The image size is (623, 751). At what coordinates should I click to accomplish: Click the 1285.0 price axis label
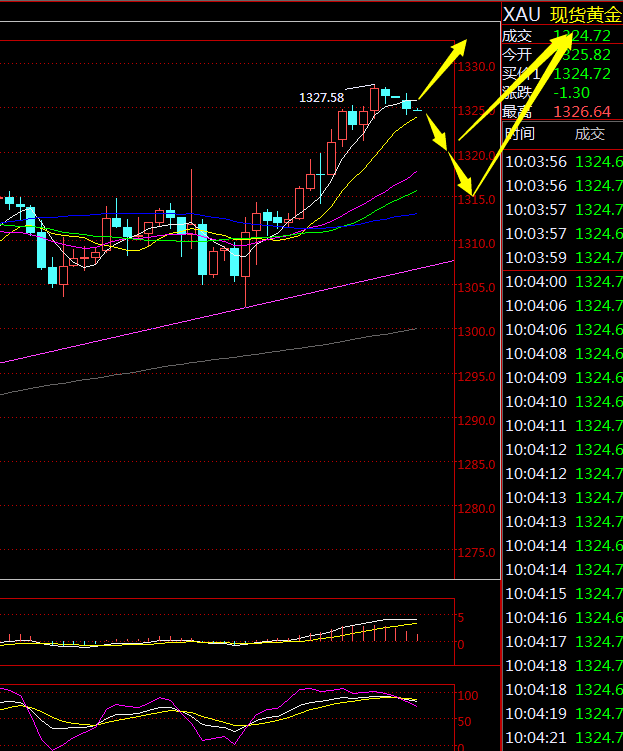click(476, 465)
